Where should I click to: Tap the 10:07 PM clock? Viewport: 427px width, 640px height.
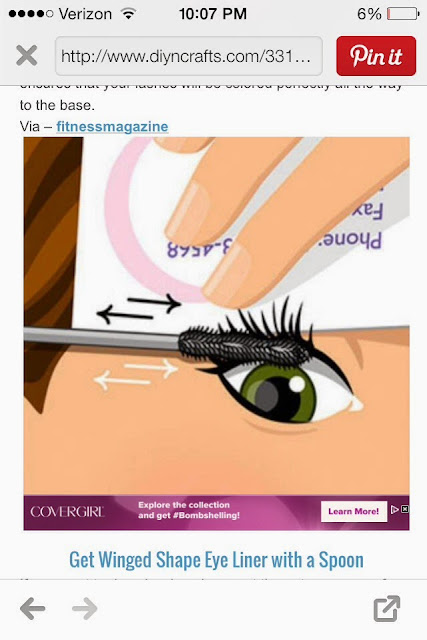(x=213, y=14)
